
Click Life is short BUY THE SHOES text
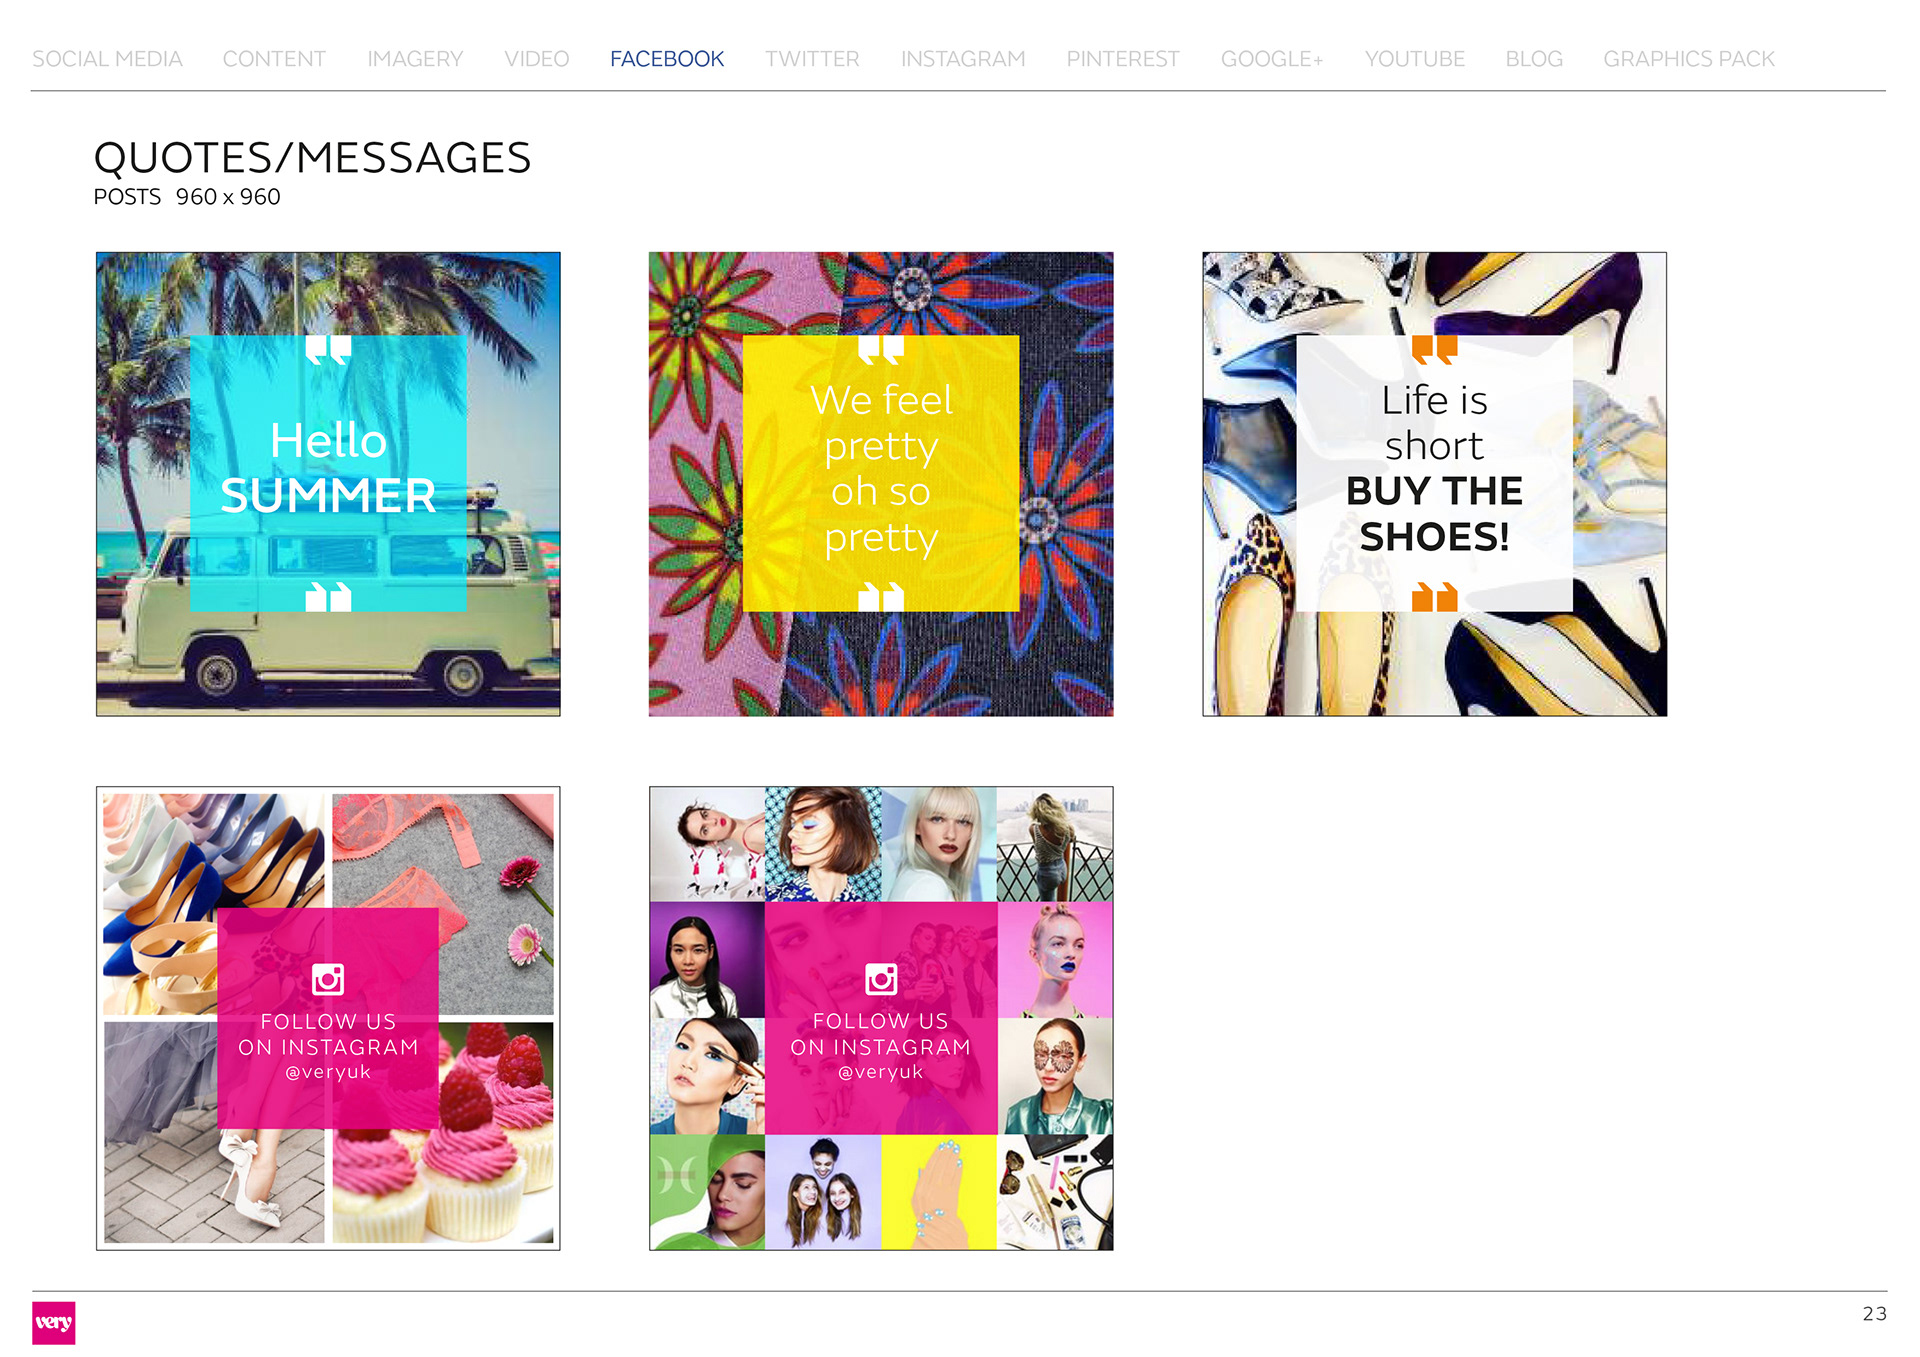coord(1434,468)
